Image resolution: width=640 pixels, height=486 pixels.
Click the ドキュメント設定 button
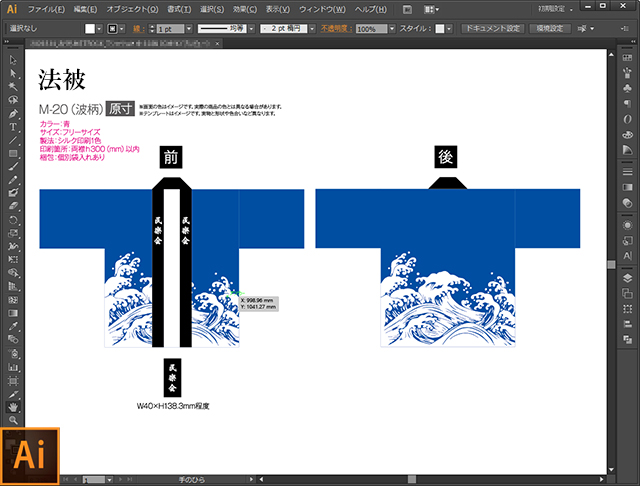[x=493, y=29]
